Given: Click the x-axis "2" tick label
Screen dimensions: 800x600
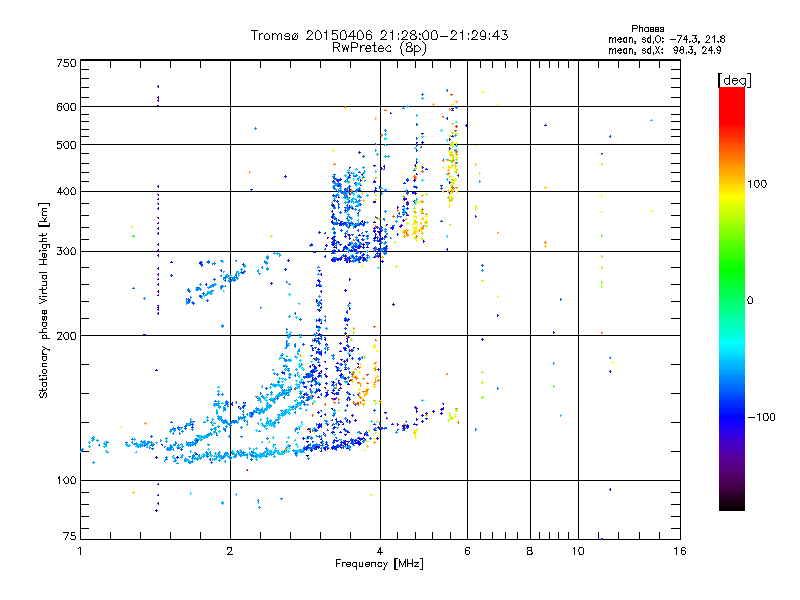Looking at the screenshot, I should pos(230,551).
